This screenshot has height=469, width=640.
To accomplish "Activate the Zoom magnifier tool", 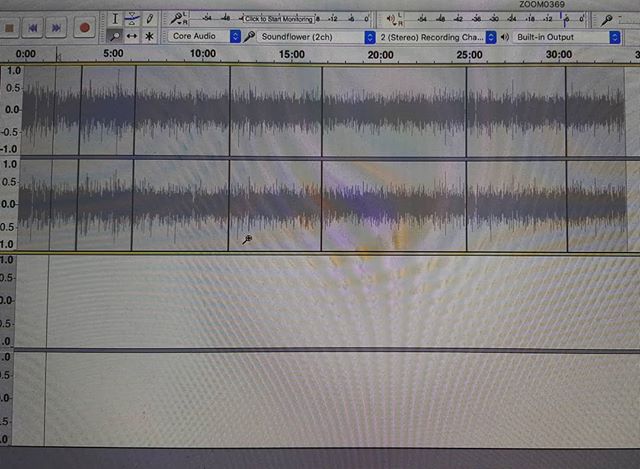I will (x=115, y=36).
